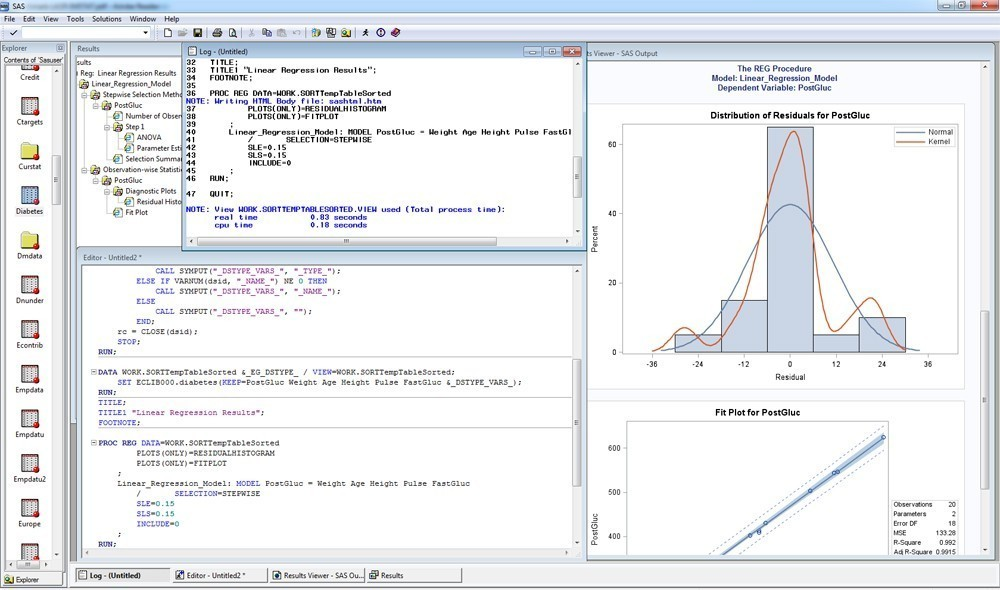Viewport: 1000px width, 590px height.
Task: Click inside the command bar input field
Action: (82, 33)
